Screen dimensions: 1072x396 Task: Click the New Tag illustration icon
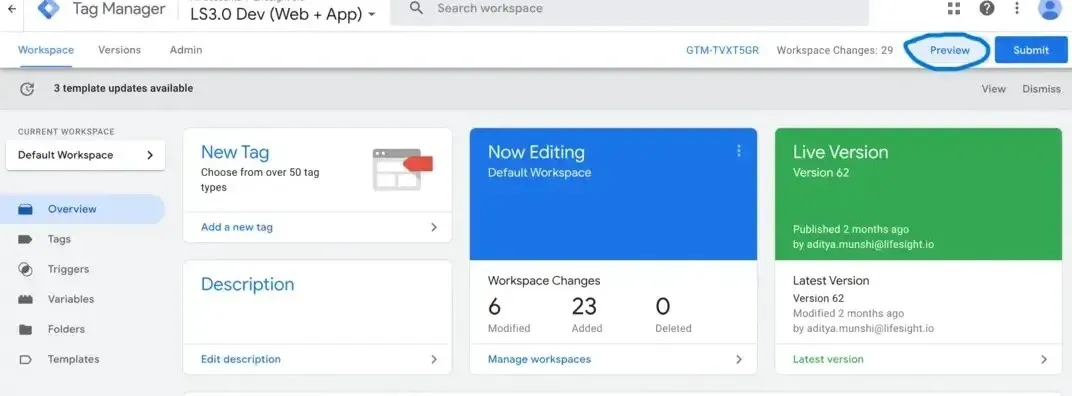click(x=403, y=169)
